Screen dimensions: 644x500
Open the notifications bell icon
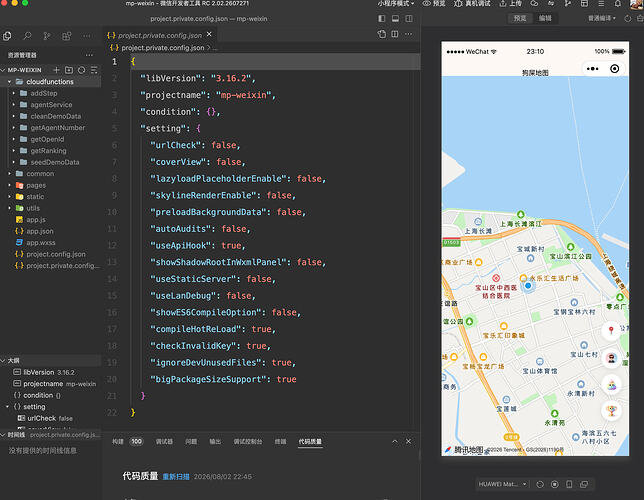[x=618, y=3]
